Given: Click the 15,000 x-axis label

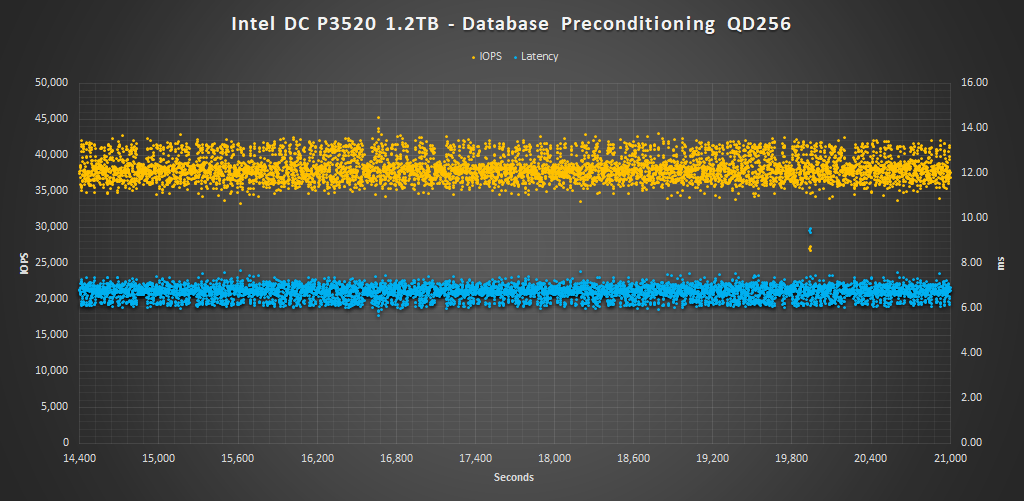Looking at the screenshot, I should (x=158, y=459).
